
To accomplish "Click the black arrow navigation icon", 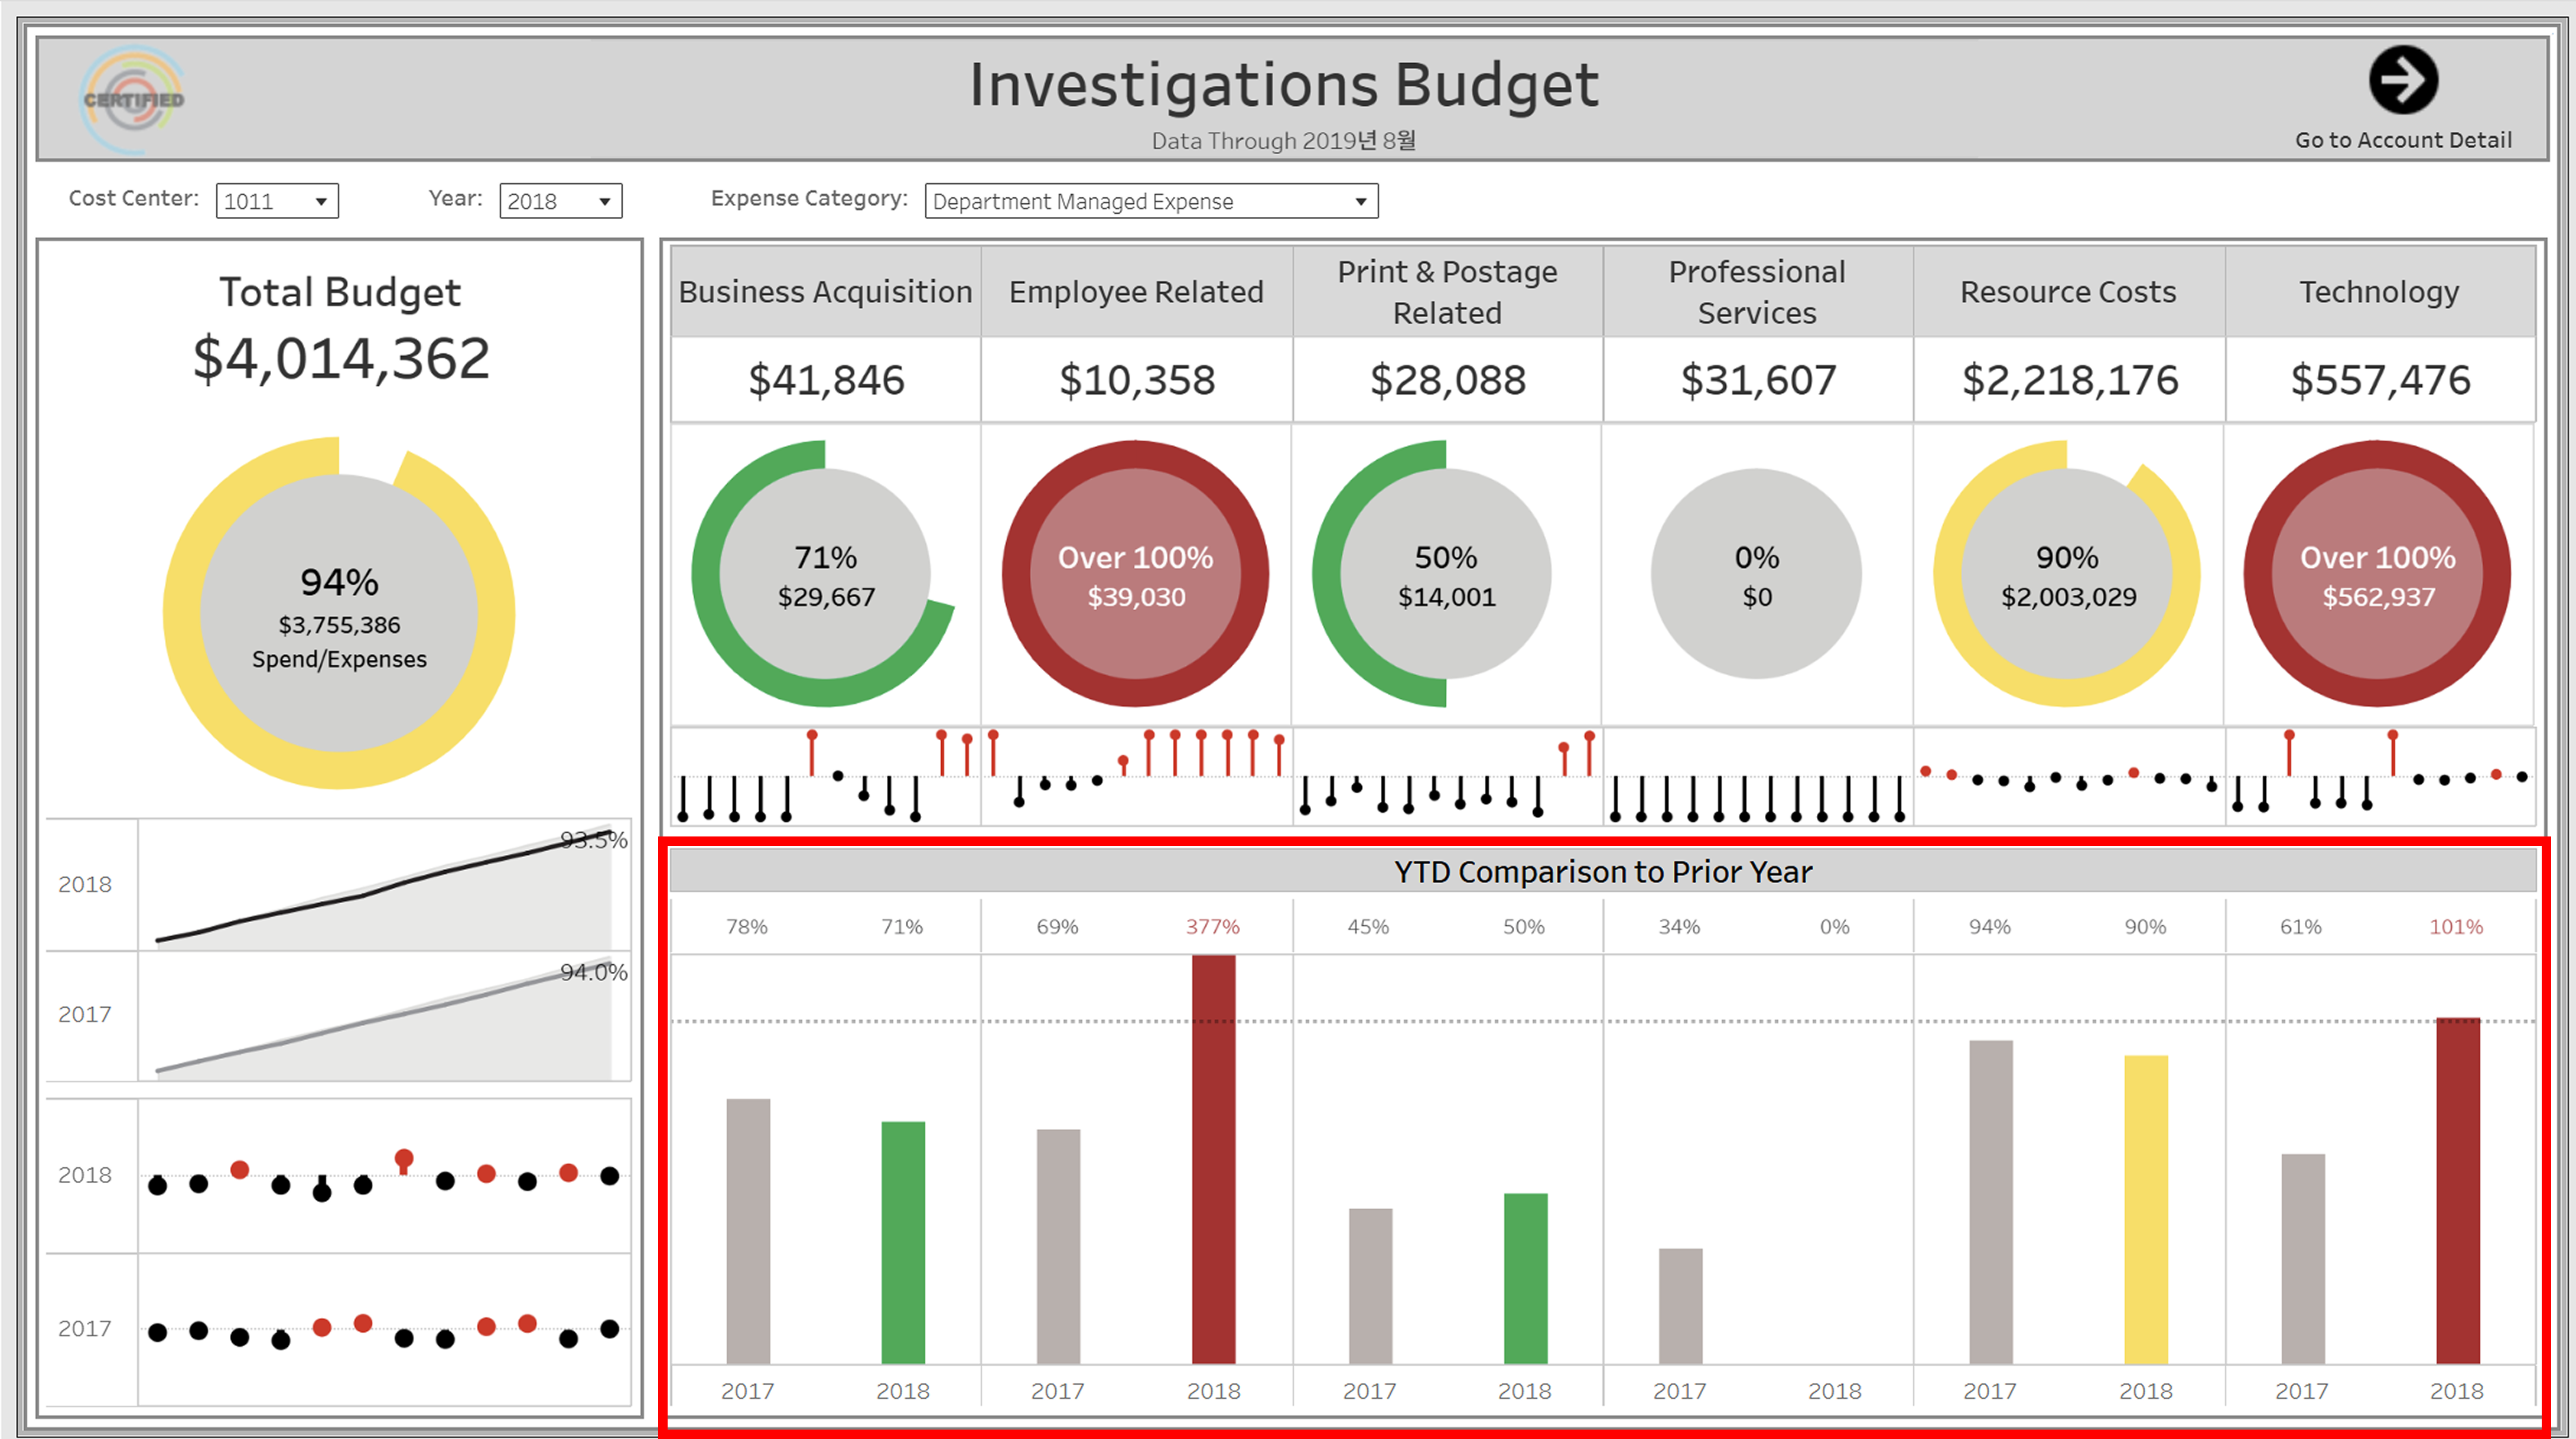I will (x=2402, y=80).
